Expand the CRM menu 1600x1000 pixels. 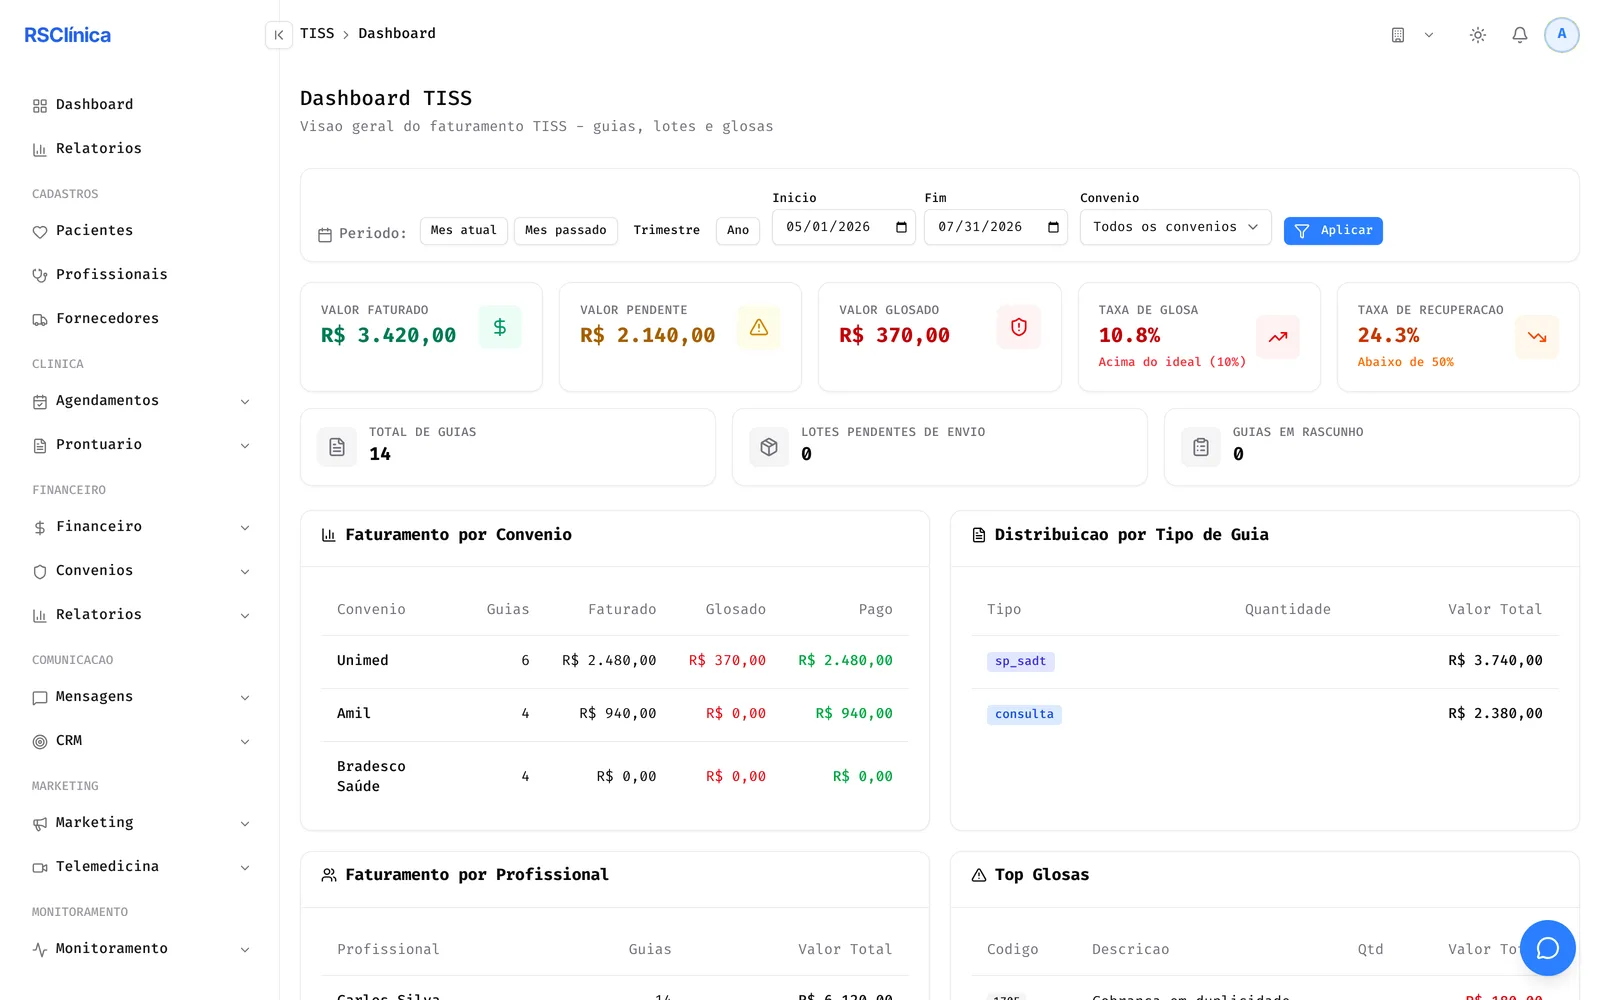(x=140, y=741)
